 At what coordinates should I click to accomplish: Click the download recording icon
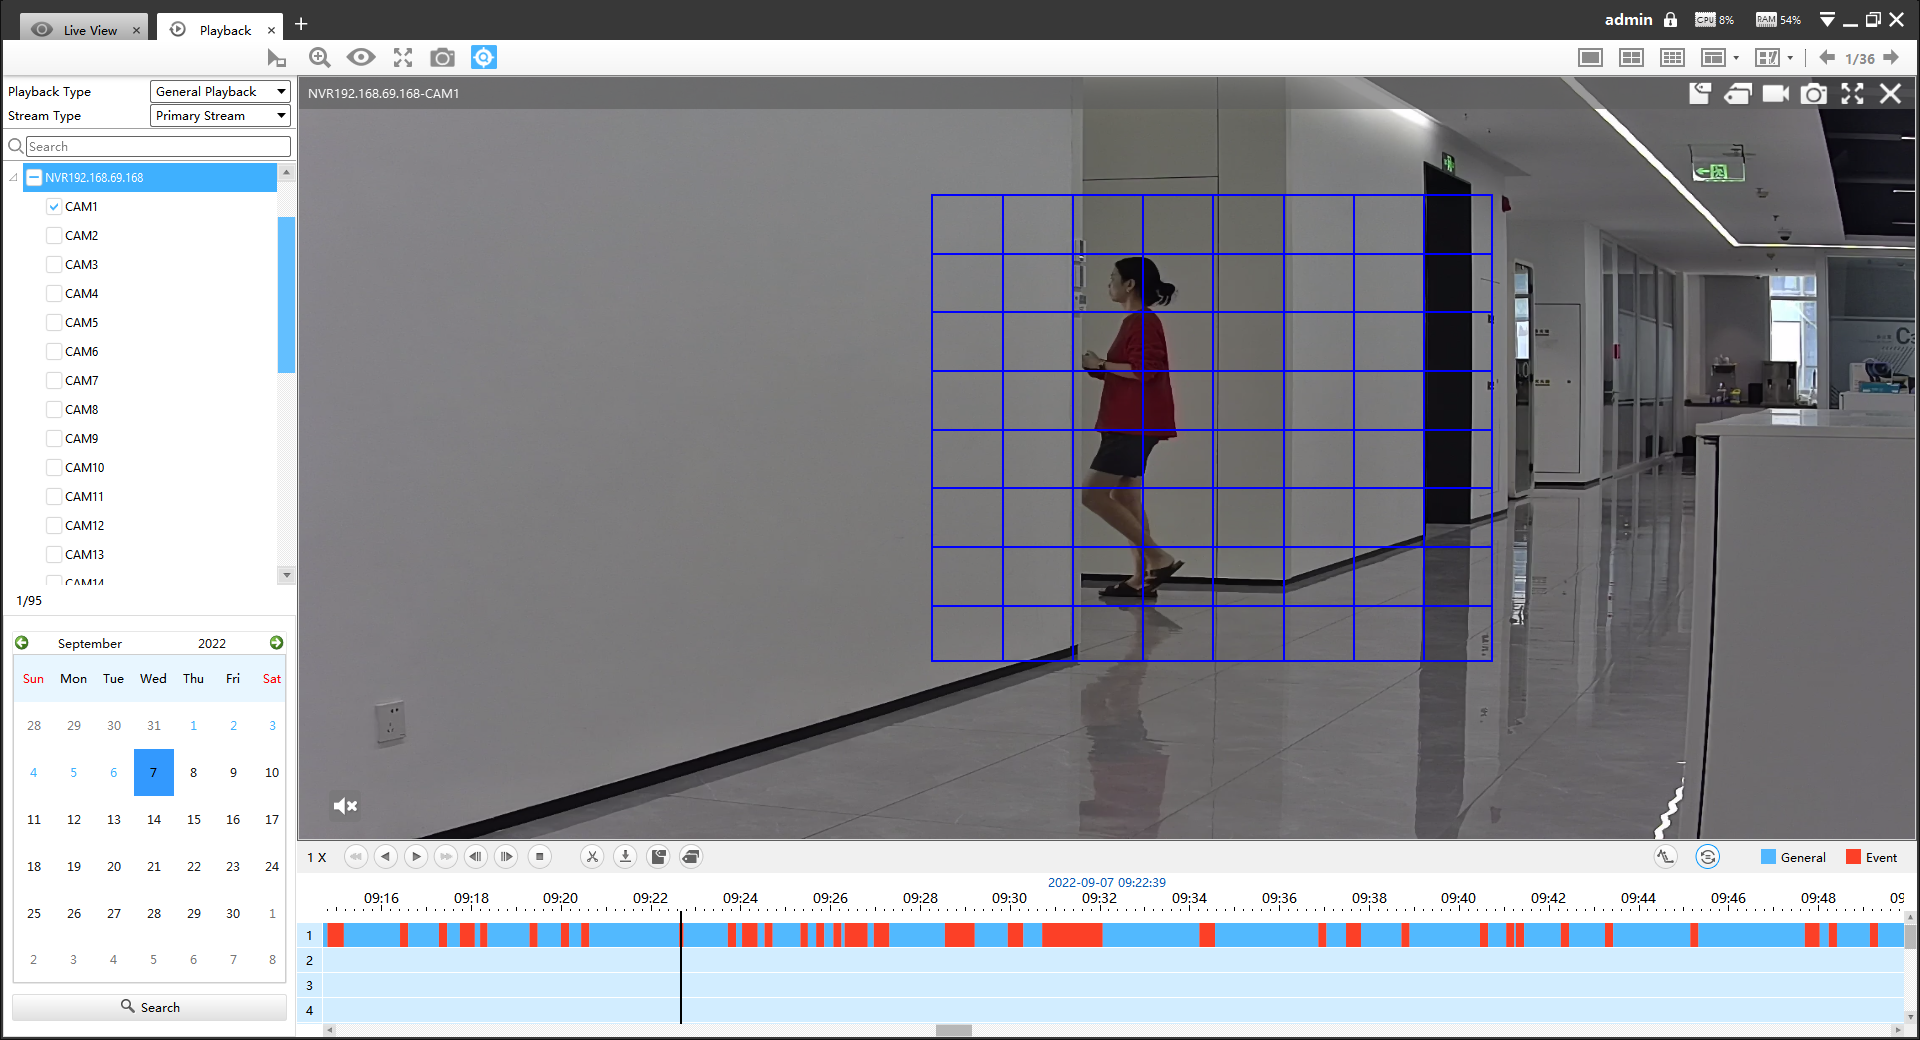pos(625,857)
